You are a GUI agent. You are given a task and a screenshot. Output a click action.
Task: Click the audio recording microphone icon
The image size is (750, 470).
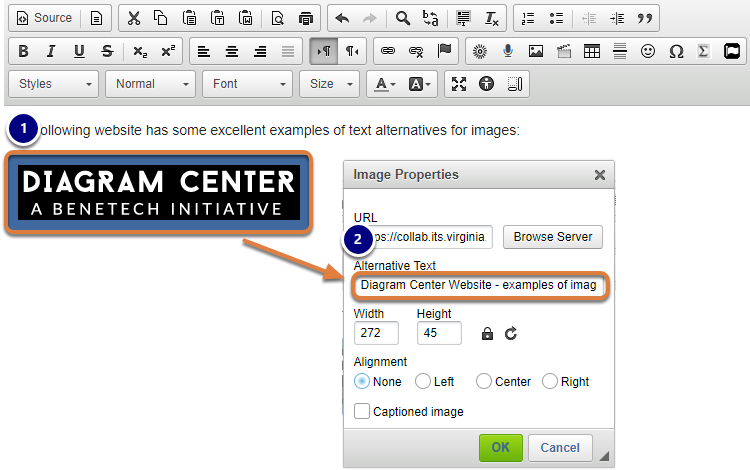point(508,51)
